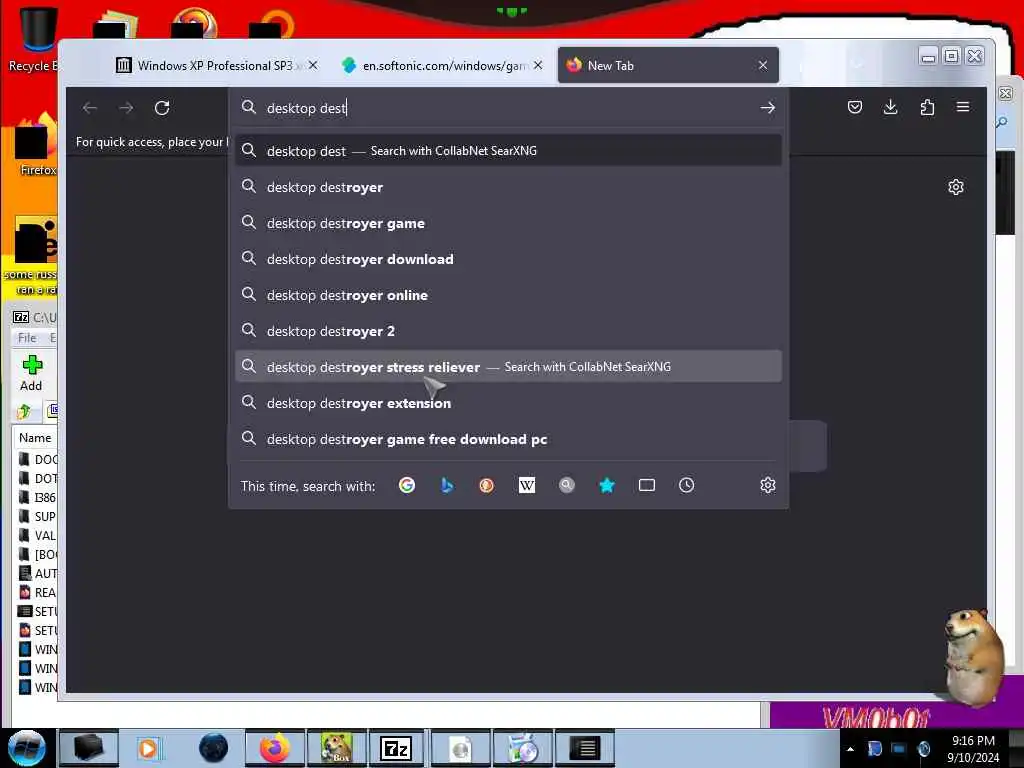1024x768 pixels.
Task: Select 'desktop destroyer online' suggestion
Action: [x=508, y=295]
